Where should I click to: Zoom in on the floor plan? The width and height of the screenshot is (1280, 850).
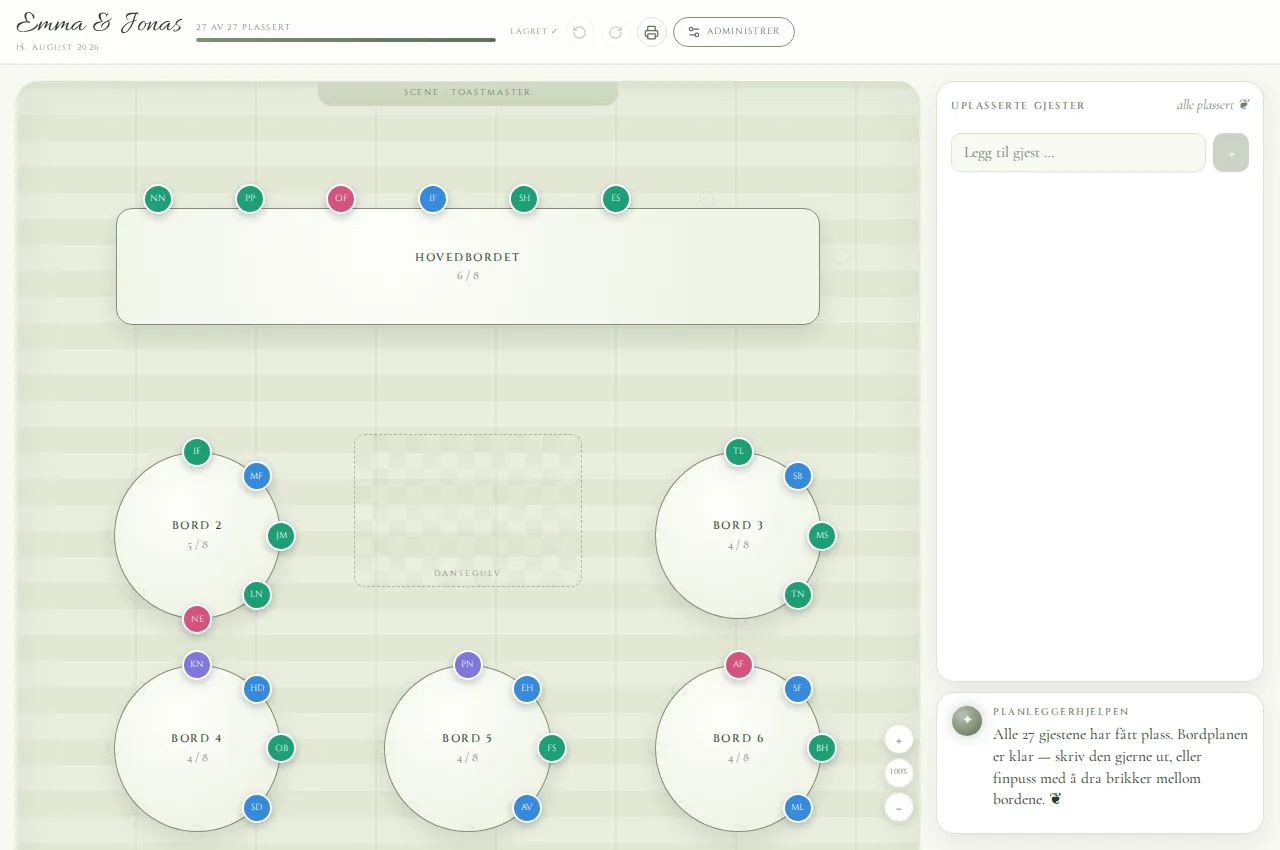pos(899,740)
